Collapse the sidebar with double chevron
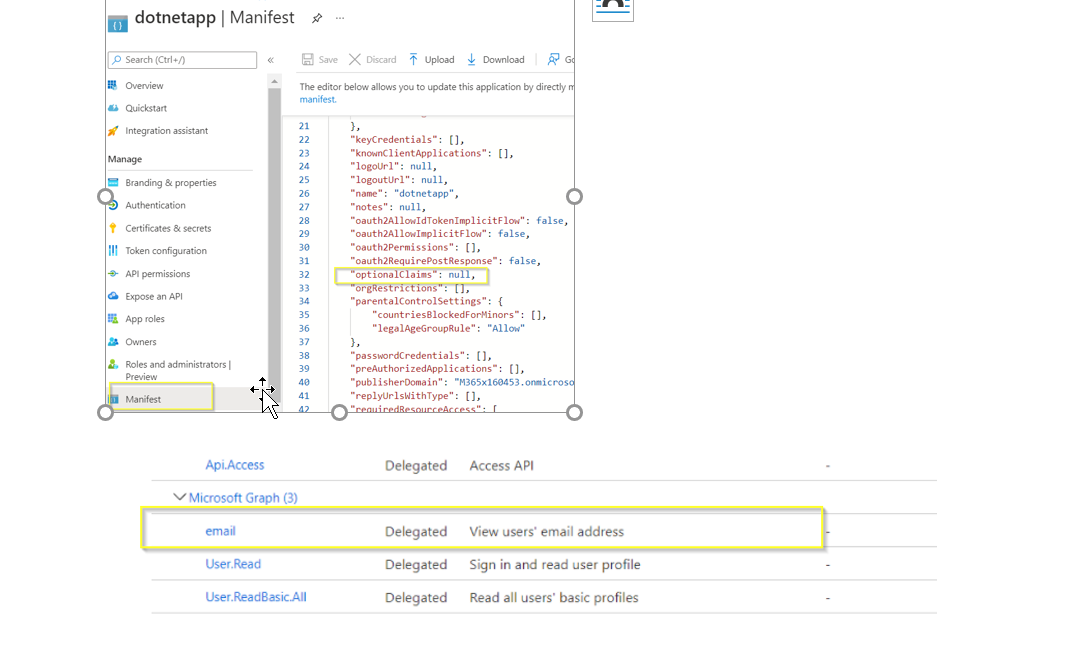 [x=271, y=60]
